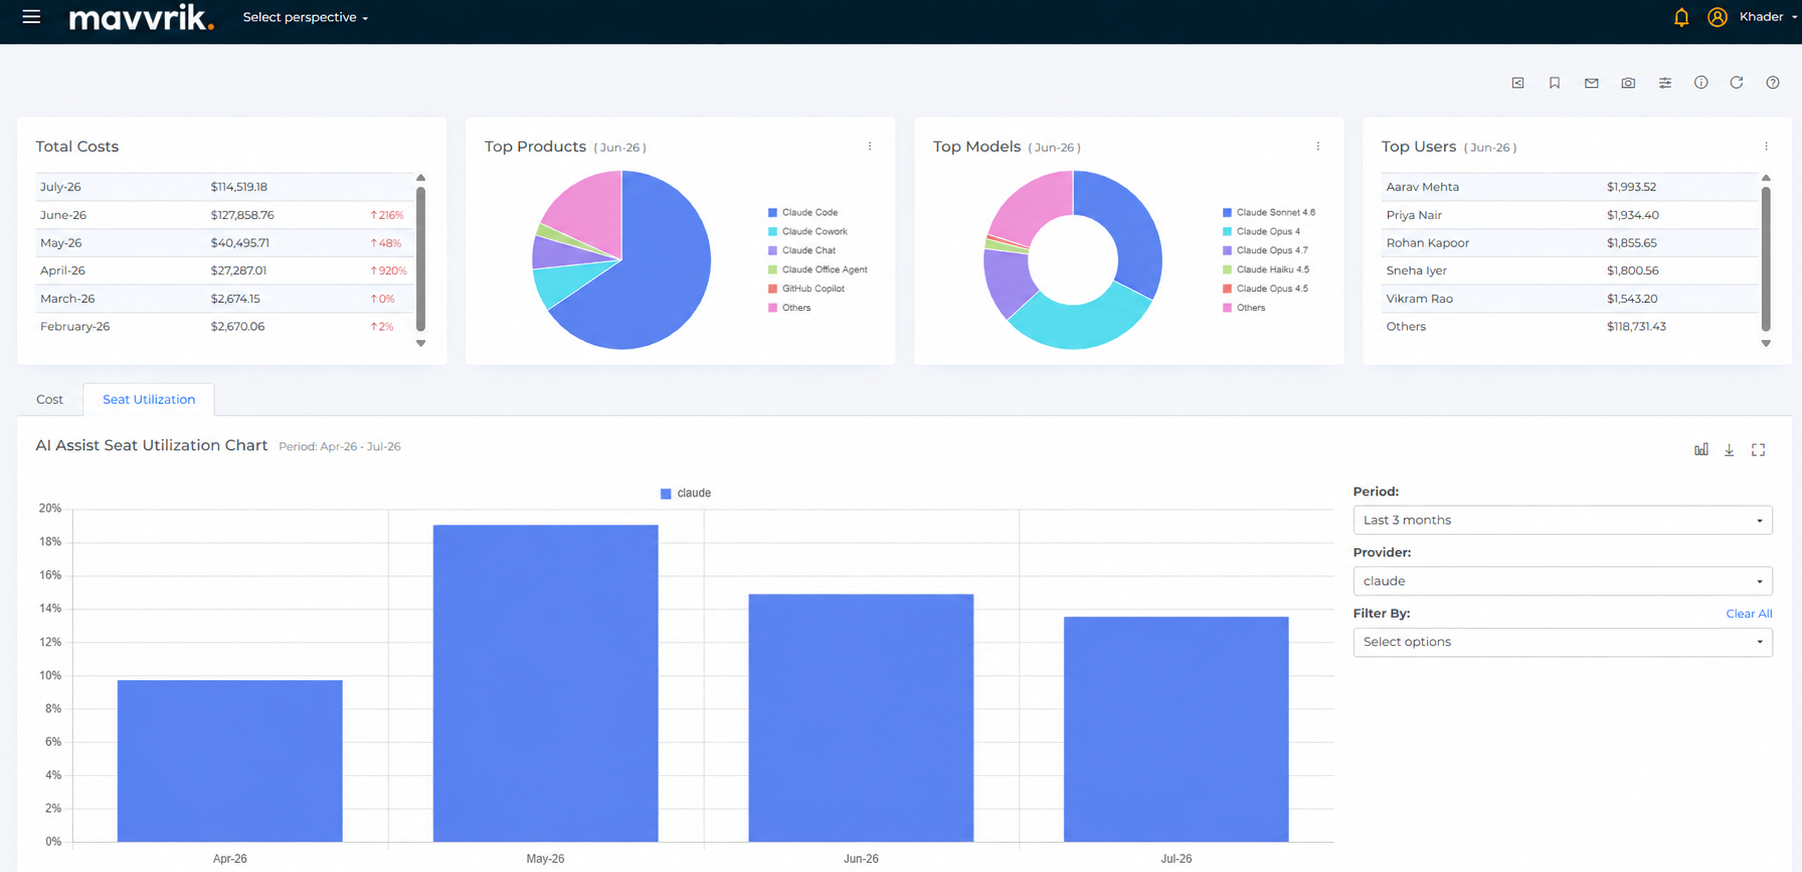1802x872 pixels.
Task: Download the Seat Utilization chart
Action: point(1729,450)
